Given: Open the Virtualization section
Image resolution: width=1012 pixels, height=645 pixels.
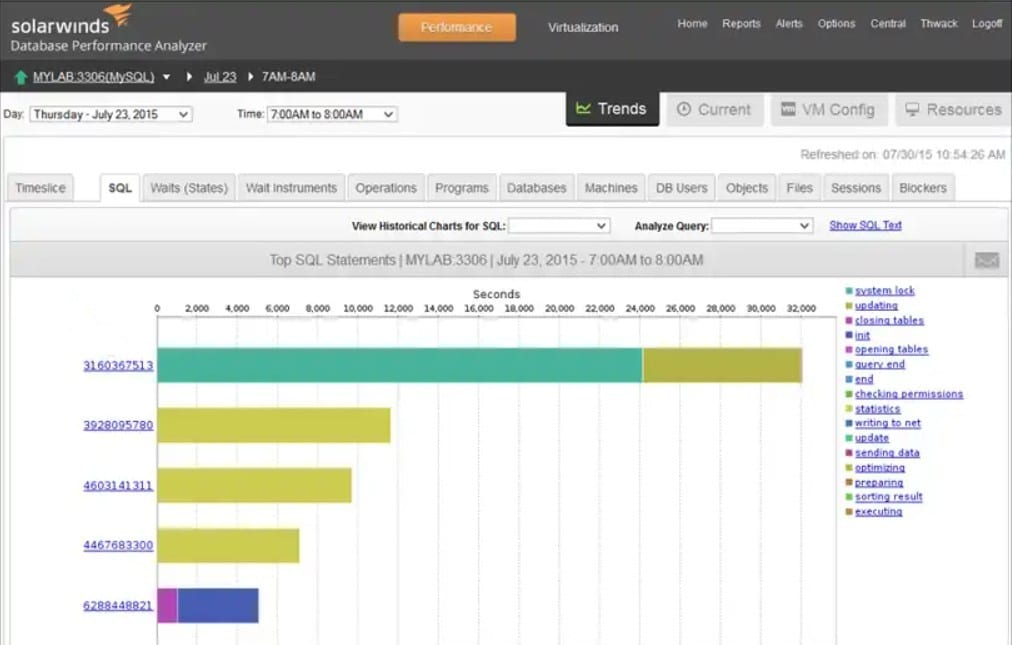Looking at the screenshot, I should pos(583,27).
